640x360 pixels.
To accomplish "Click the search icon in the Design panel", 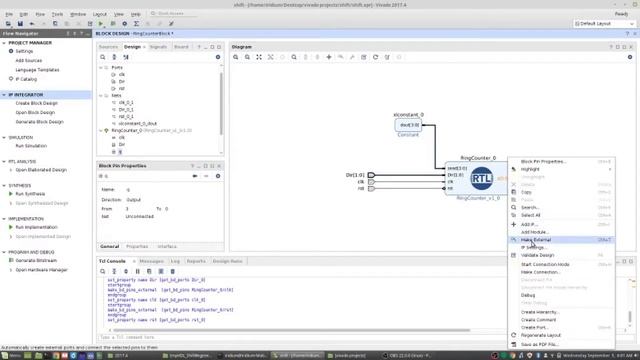I will pyautogui.click(x=103, y=57).
